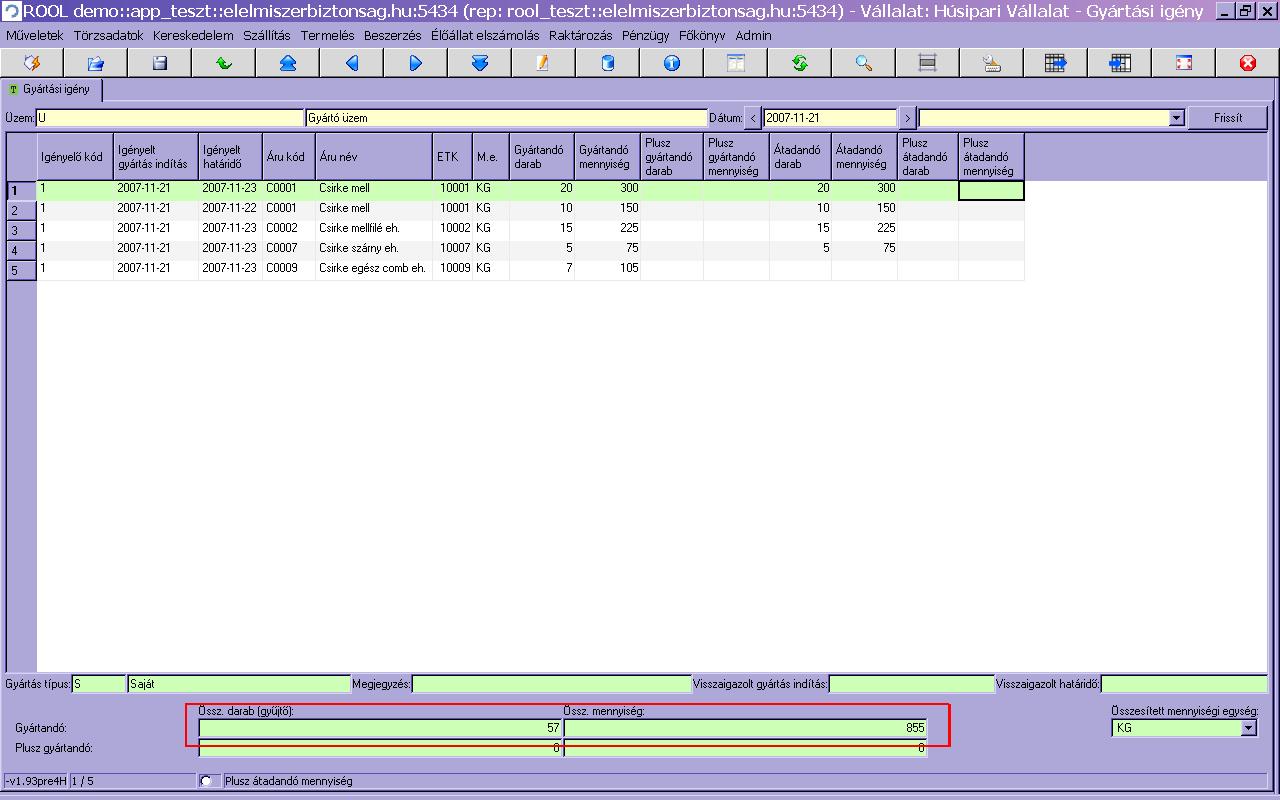Go to previous record with left arrow
1280x800 pixels.
[x=352, y=63]
